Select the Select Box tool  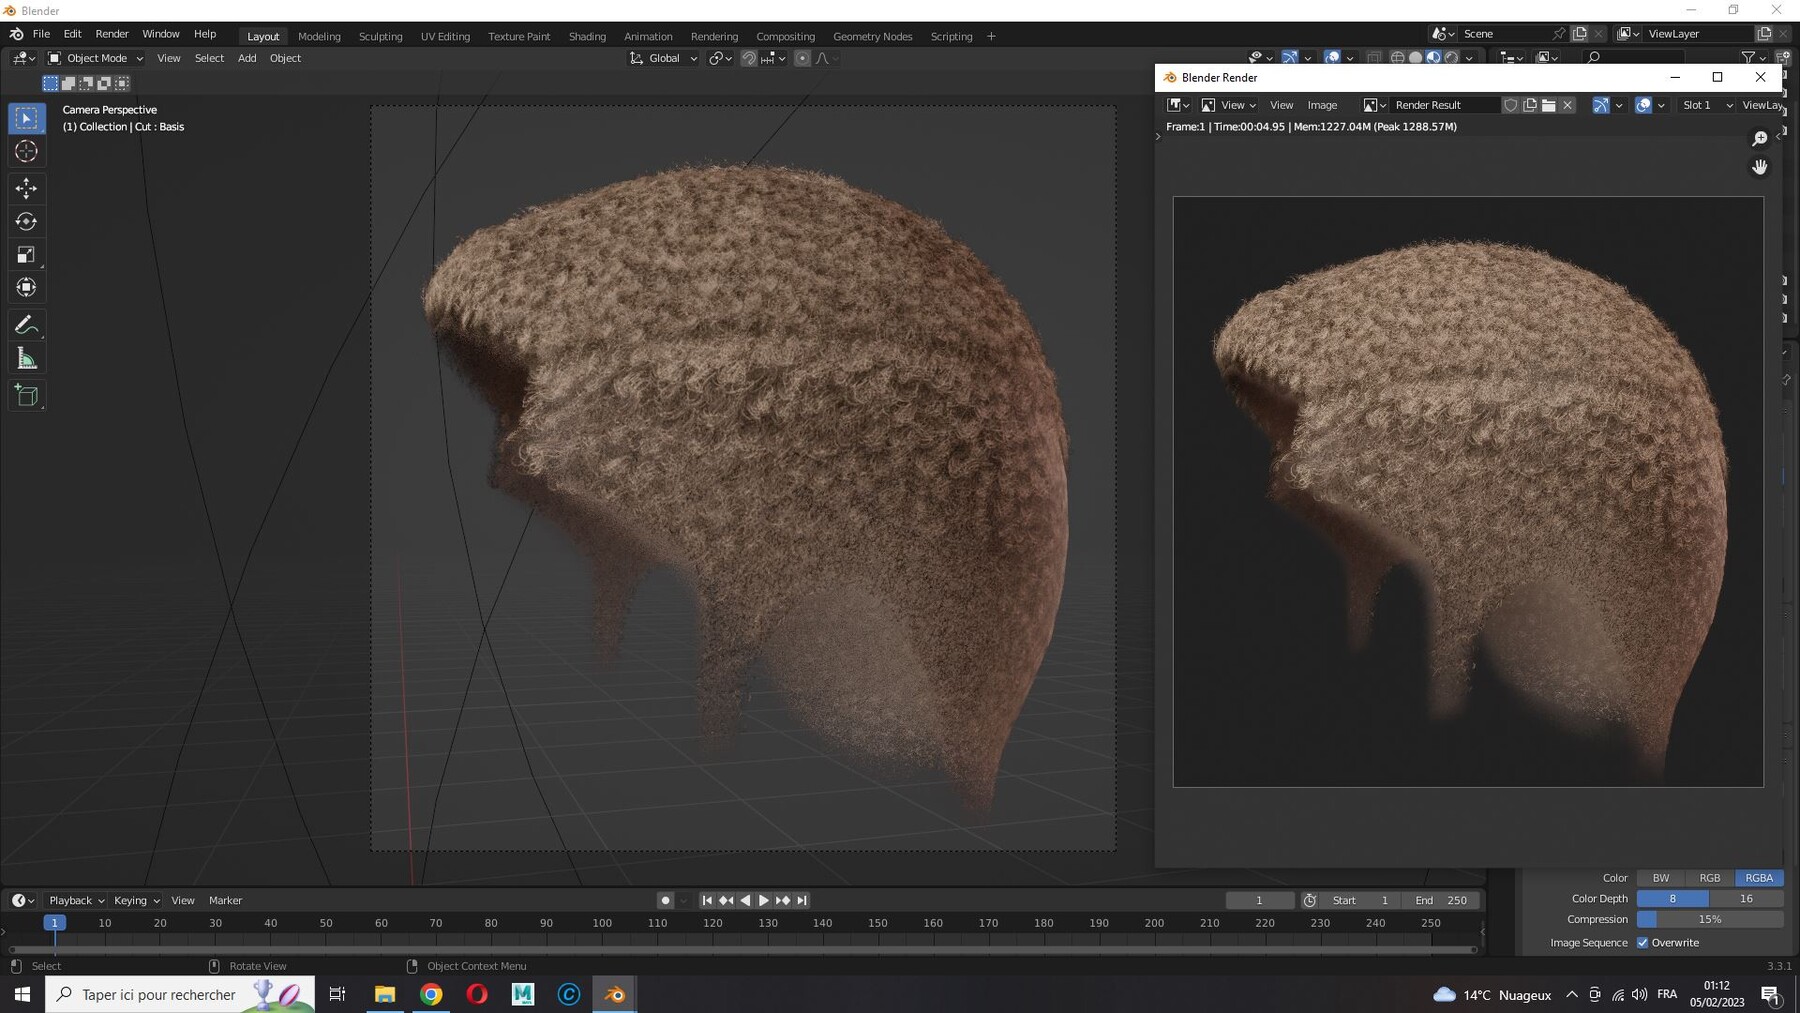27,118
